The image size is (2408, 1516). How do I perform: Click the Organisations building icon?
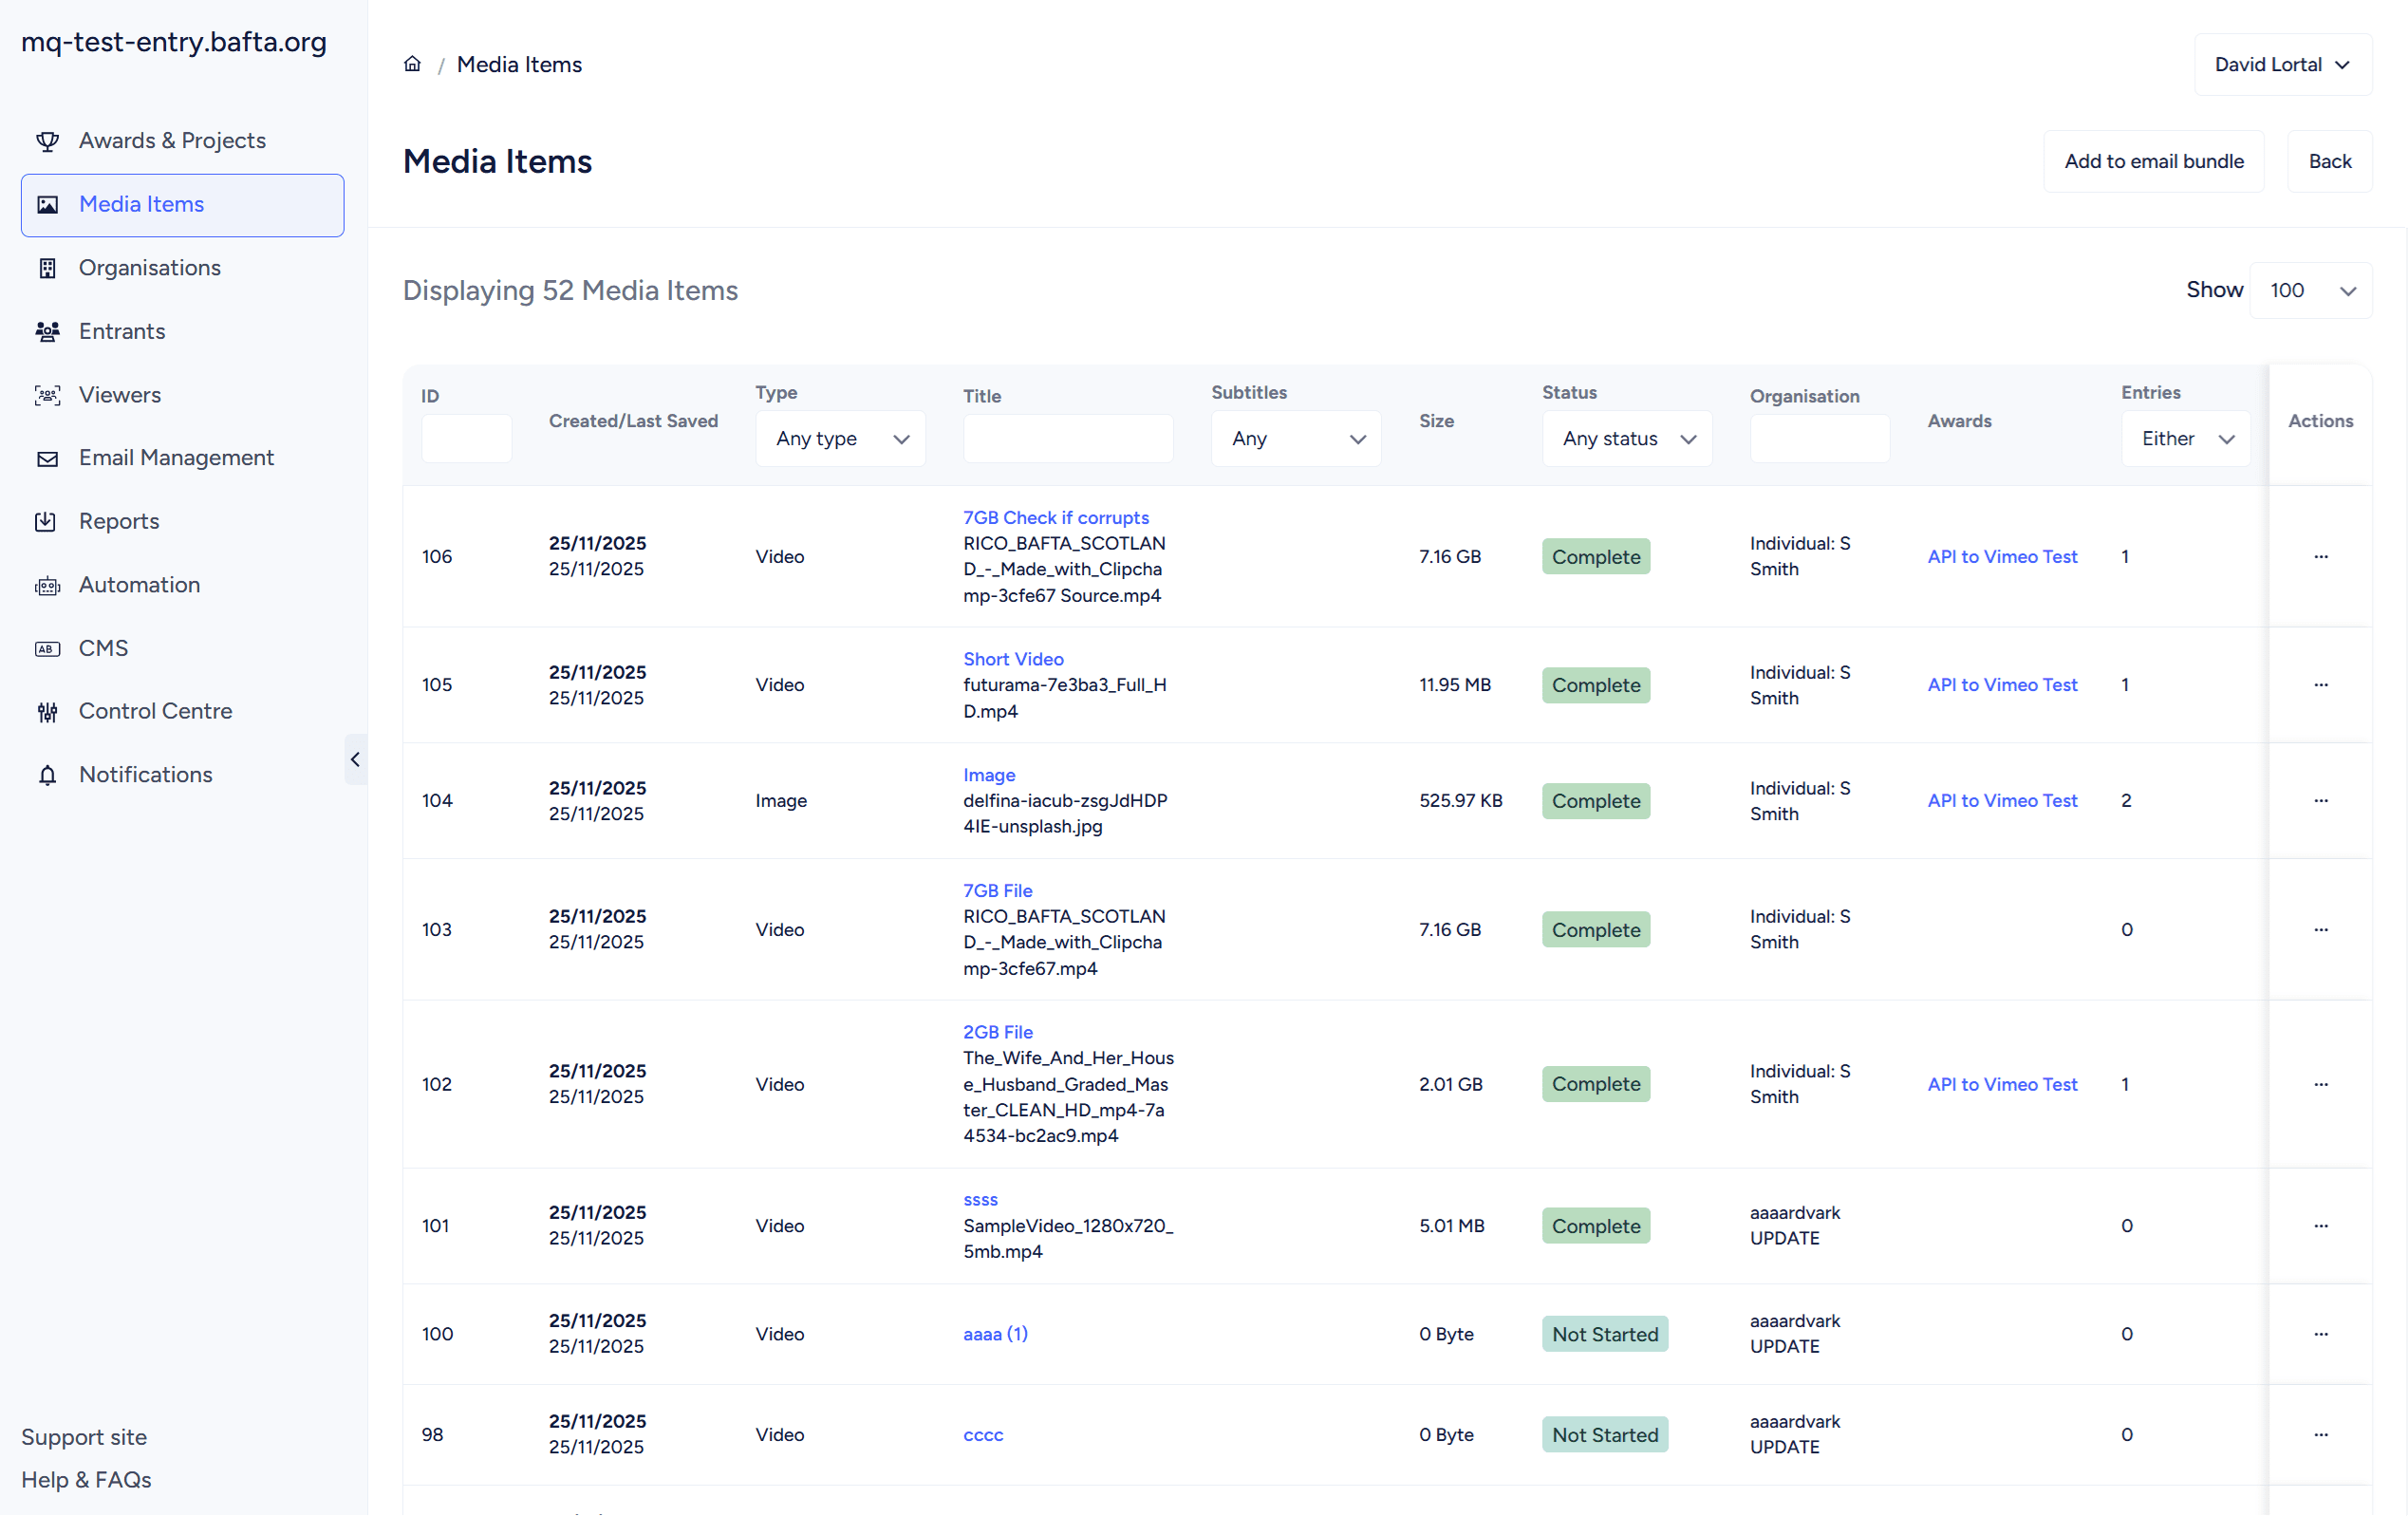47,268
